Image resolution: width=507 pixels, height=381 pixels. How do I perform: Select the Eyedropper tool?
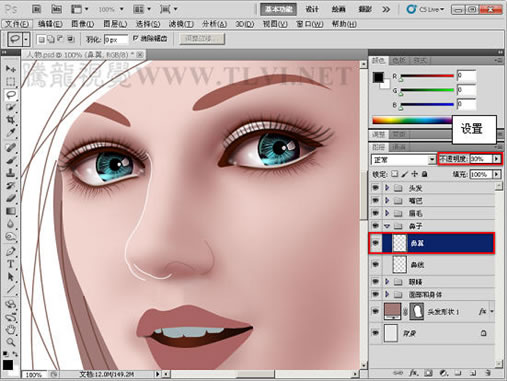point(11,133)
